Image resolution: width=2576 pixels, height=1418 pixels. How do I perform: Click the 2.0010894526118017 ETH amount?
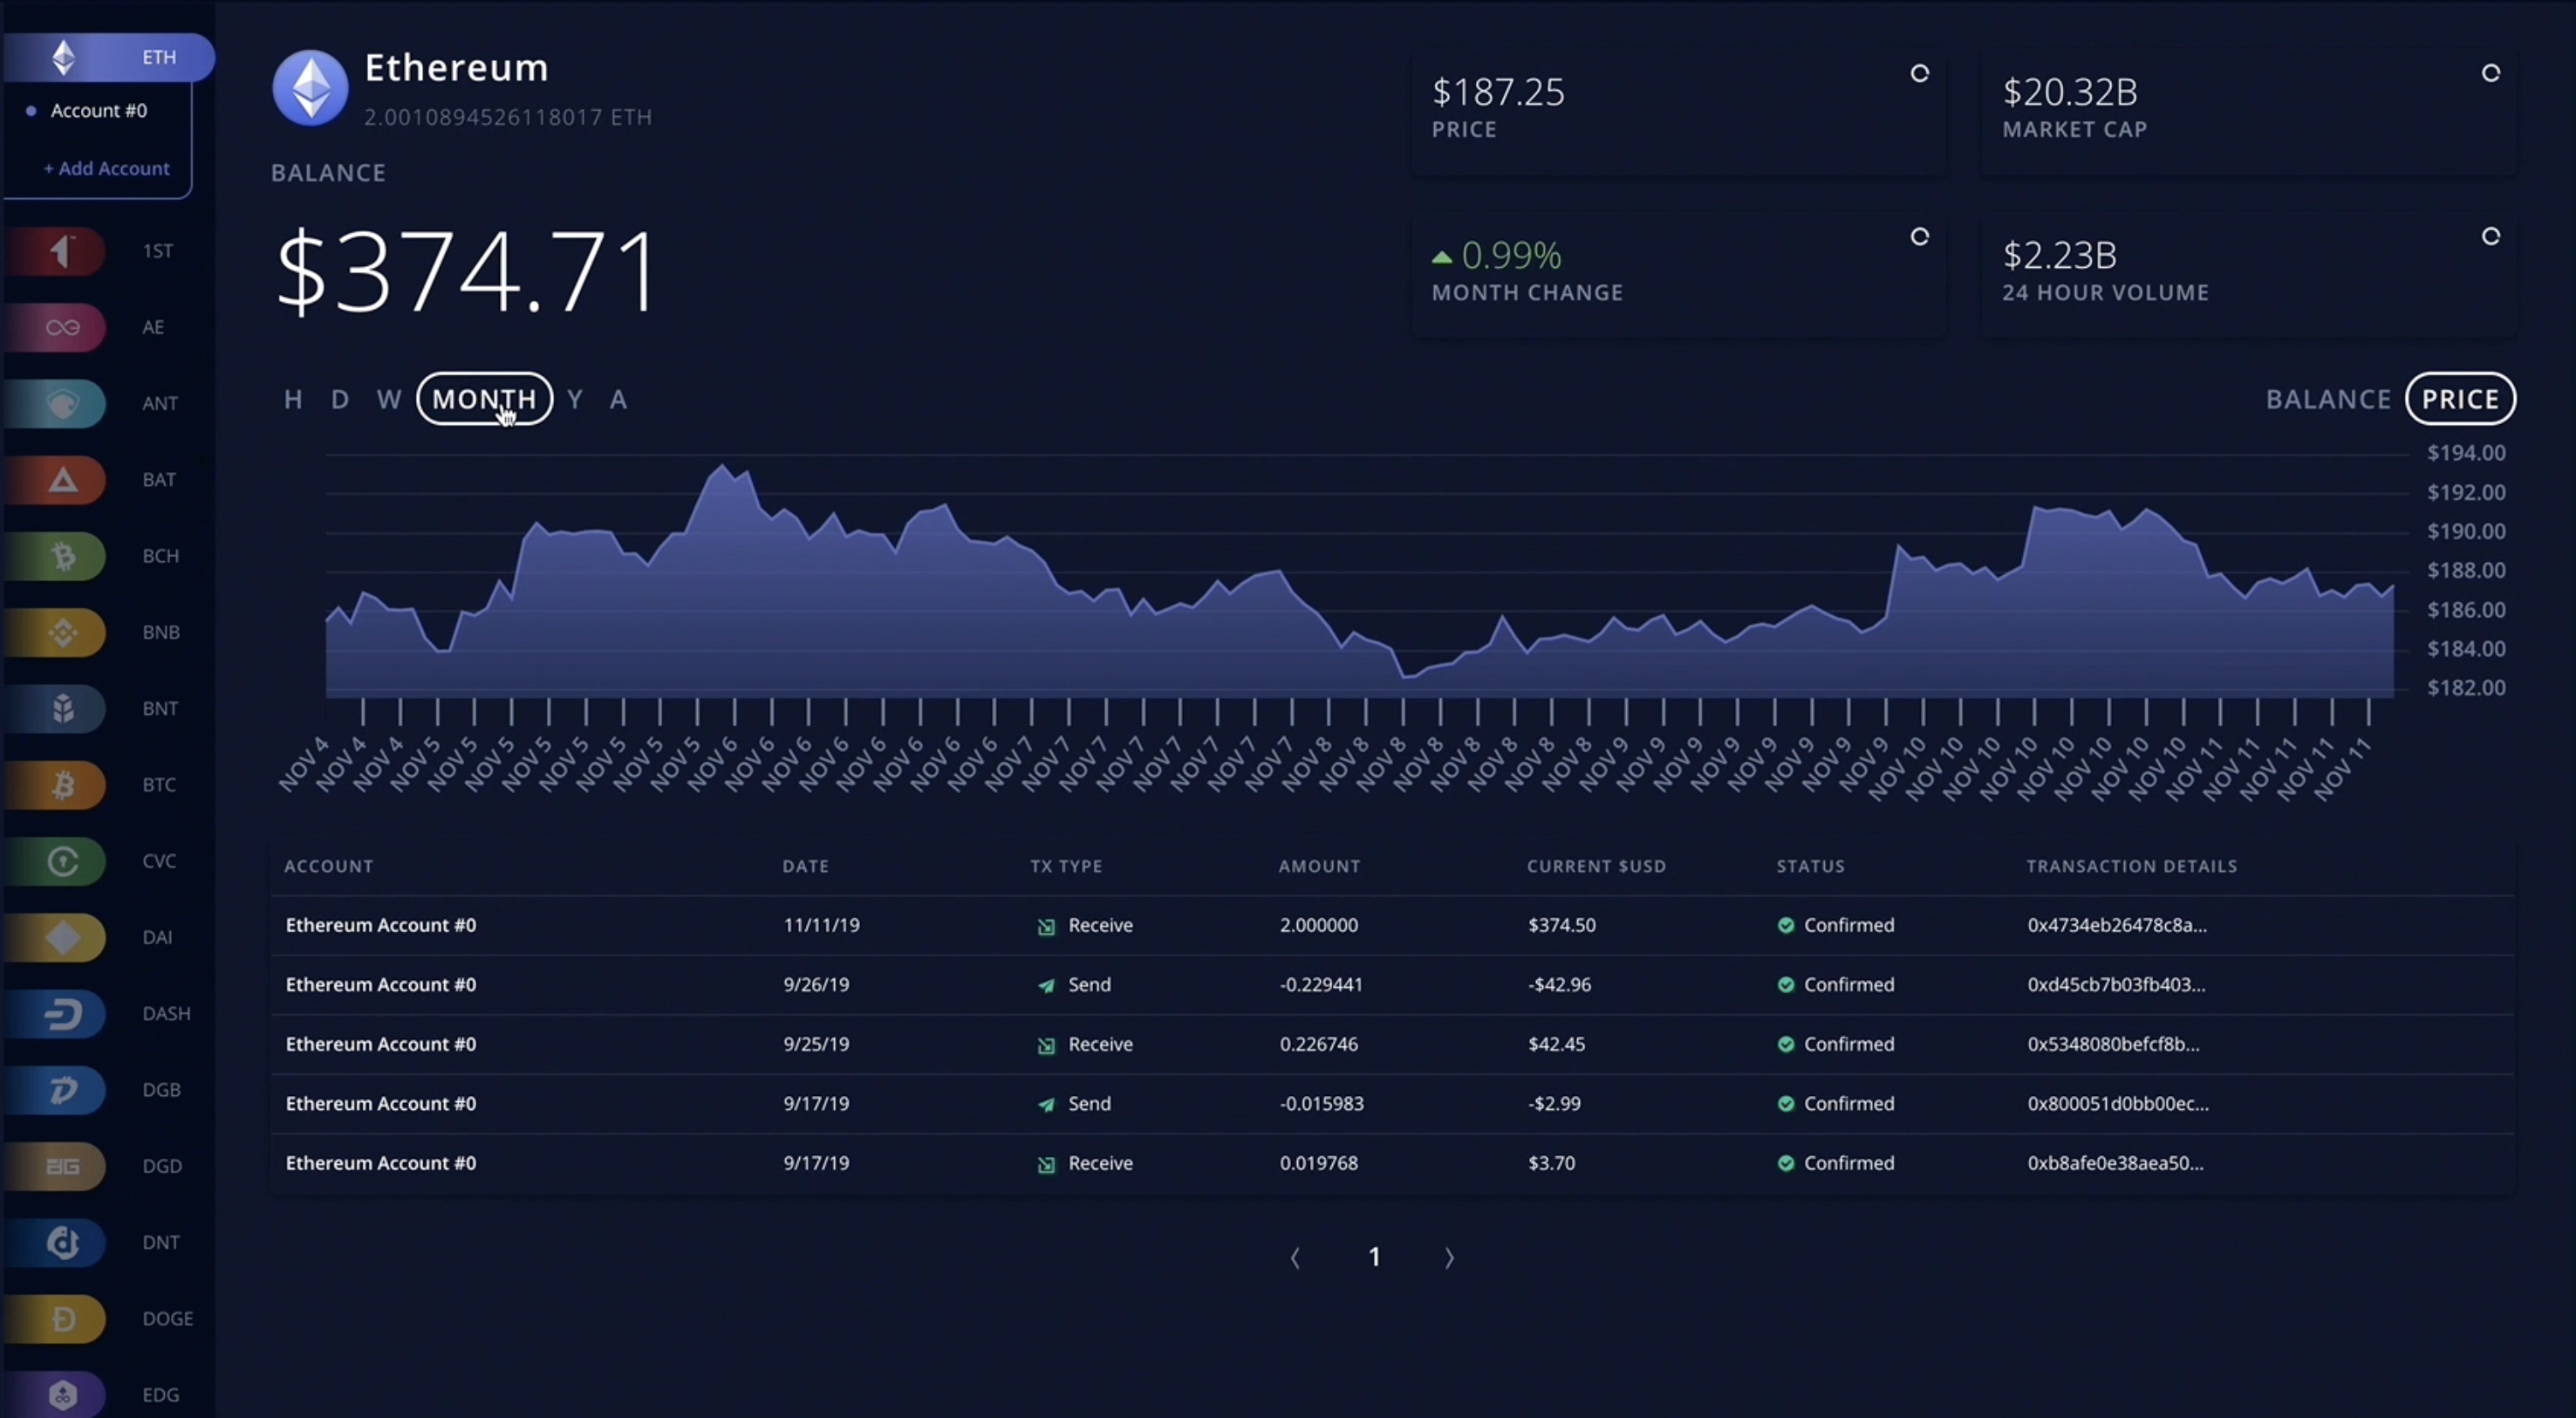(508, 117)
